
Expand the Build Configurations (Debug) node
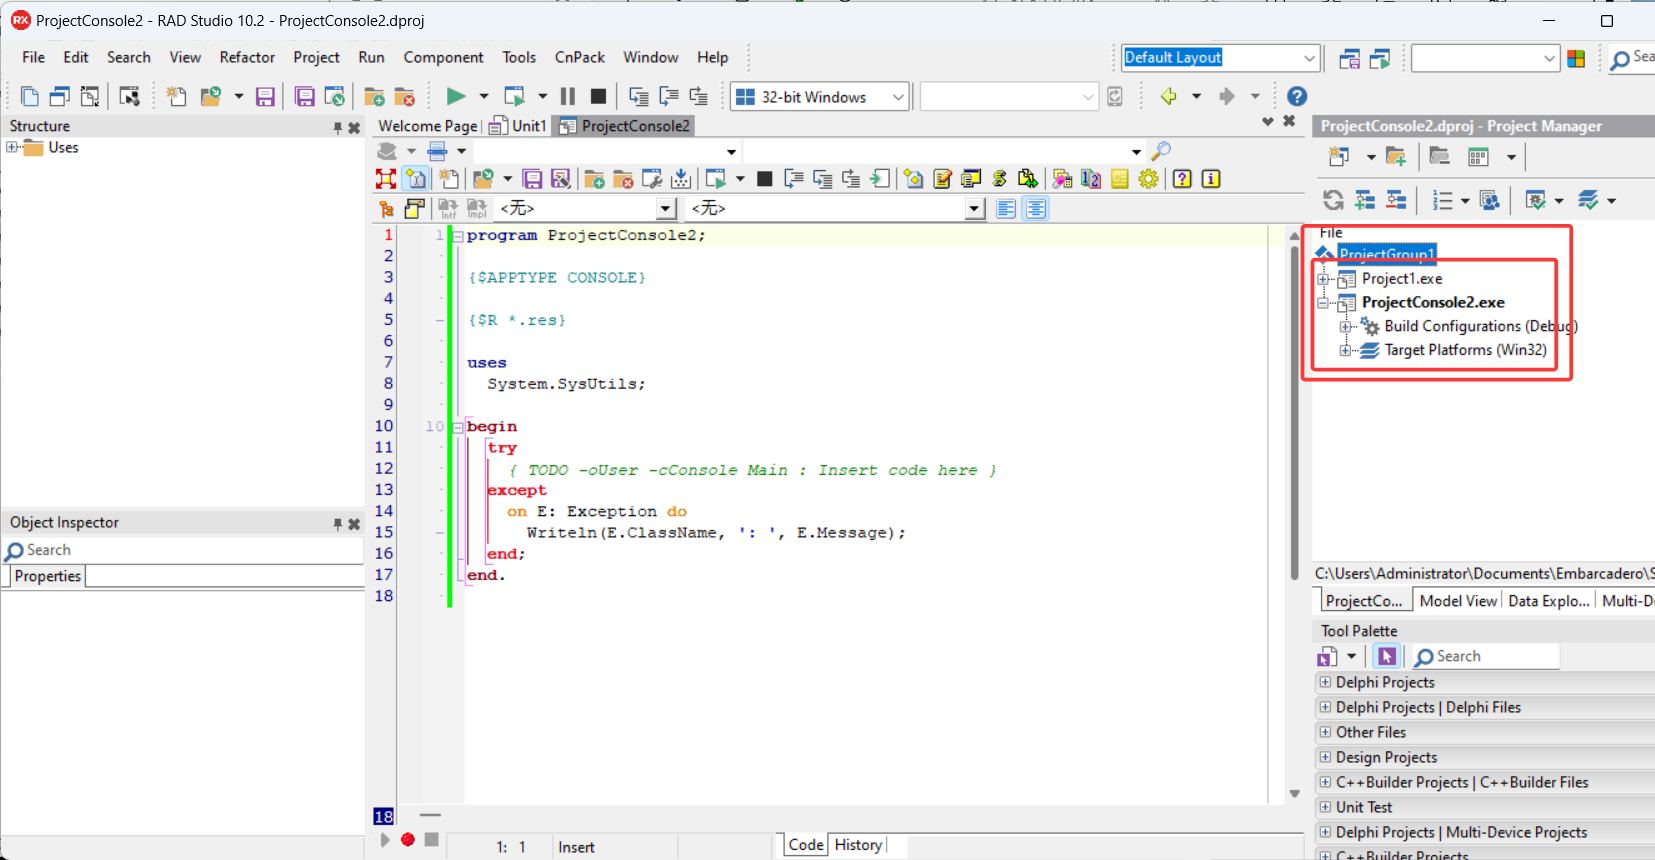click(1346, 327)
